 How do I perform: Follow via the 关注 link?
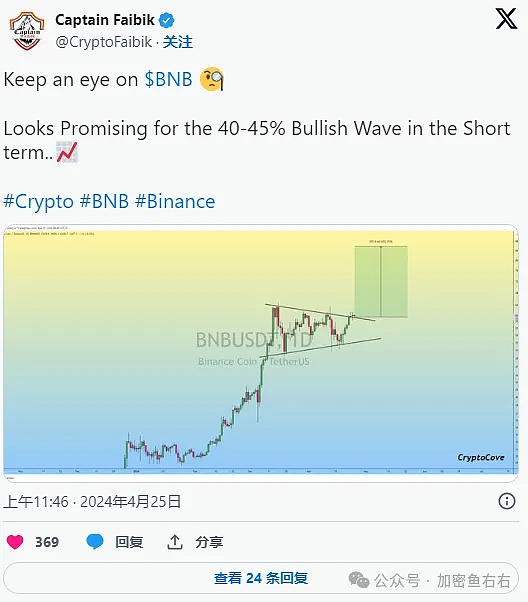pos(177,42)
